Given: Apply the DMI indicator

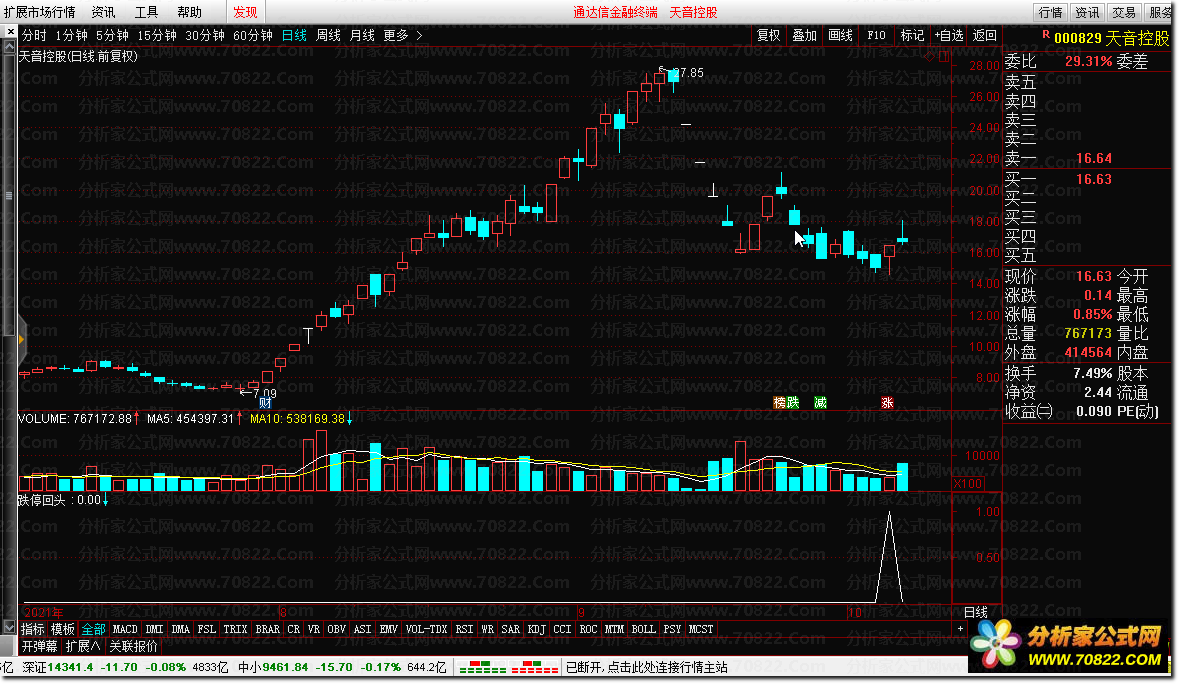Looking at the screenshot, I should click(x=154, y=629).
